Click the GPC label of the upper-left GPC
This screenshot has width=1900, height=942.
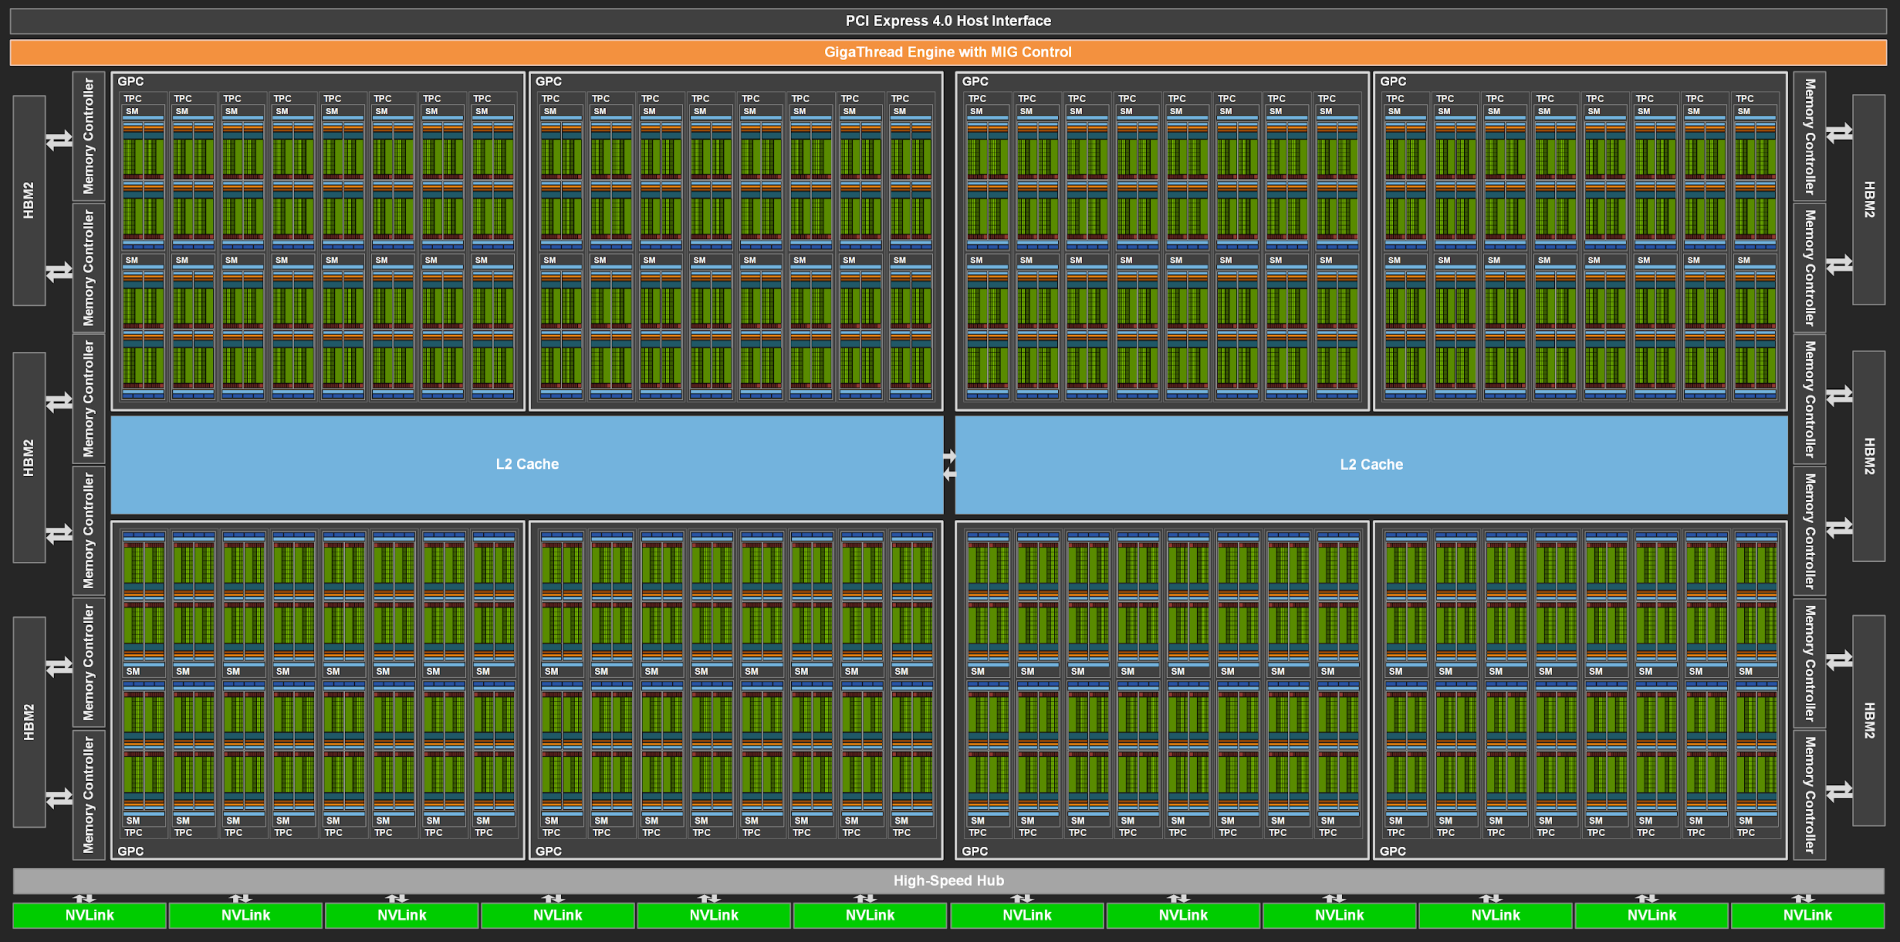pos(131,82)
